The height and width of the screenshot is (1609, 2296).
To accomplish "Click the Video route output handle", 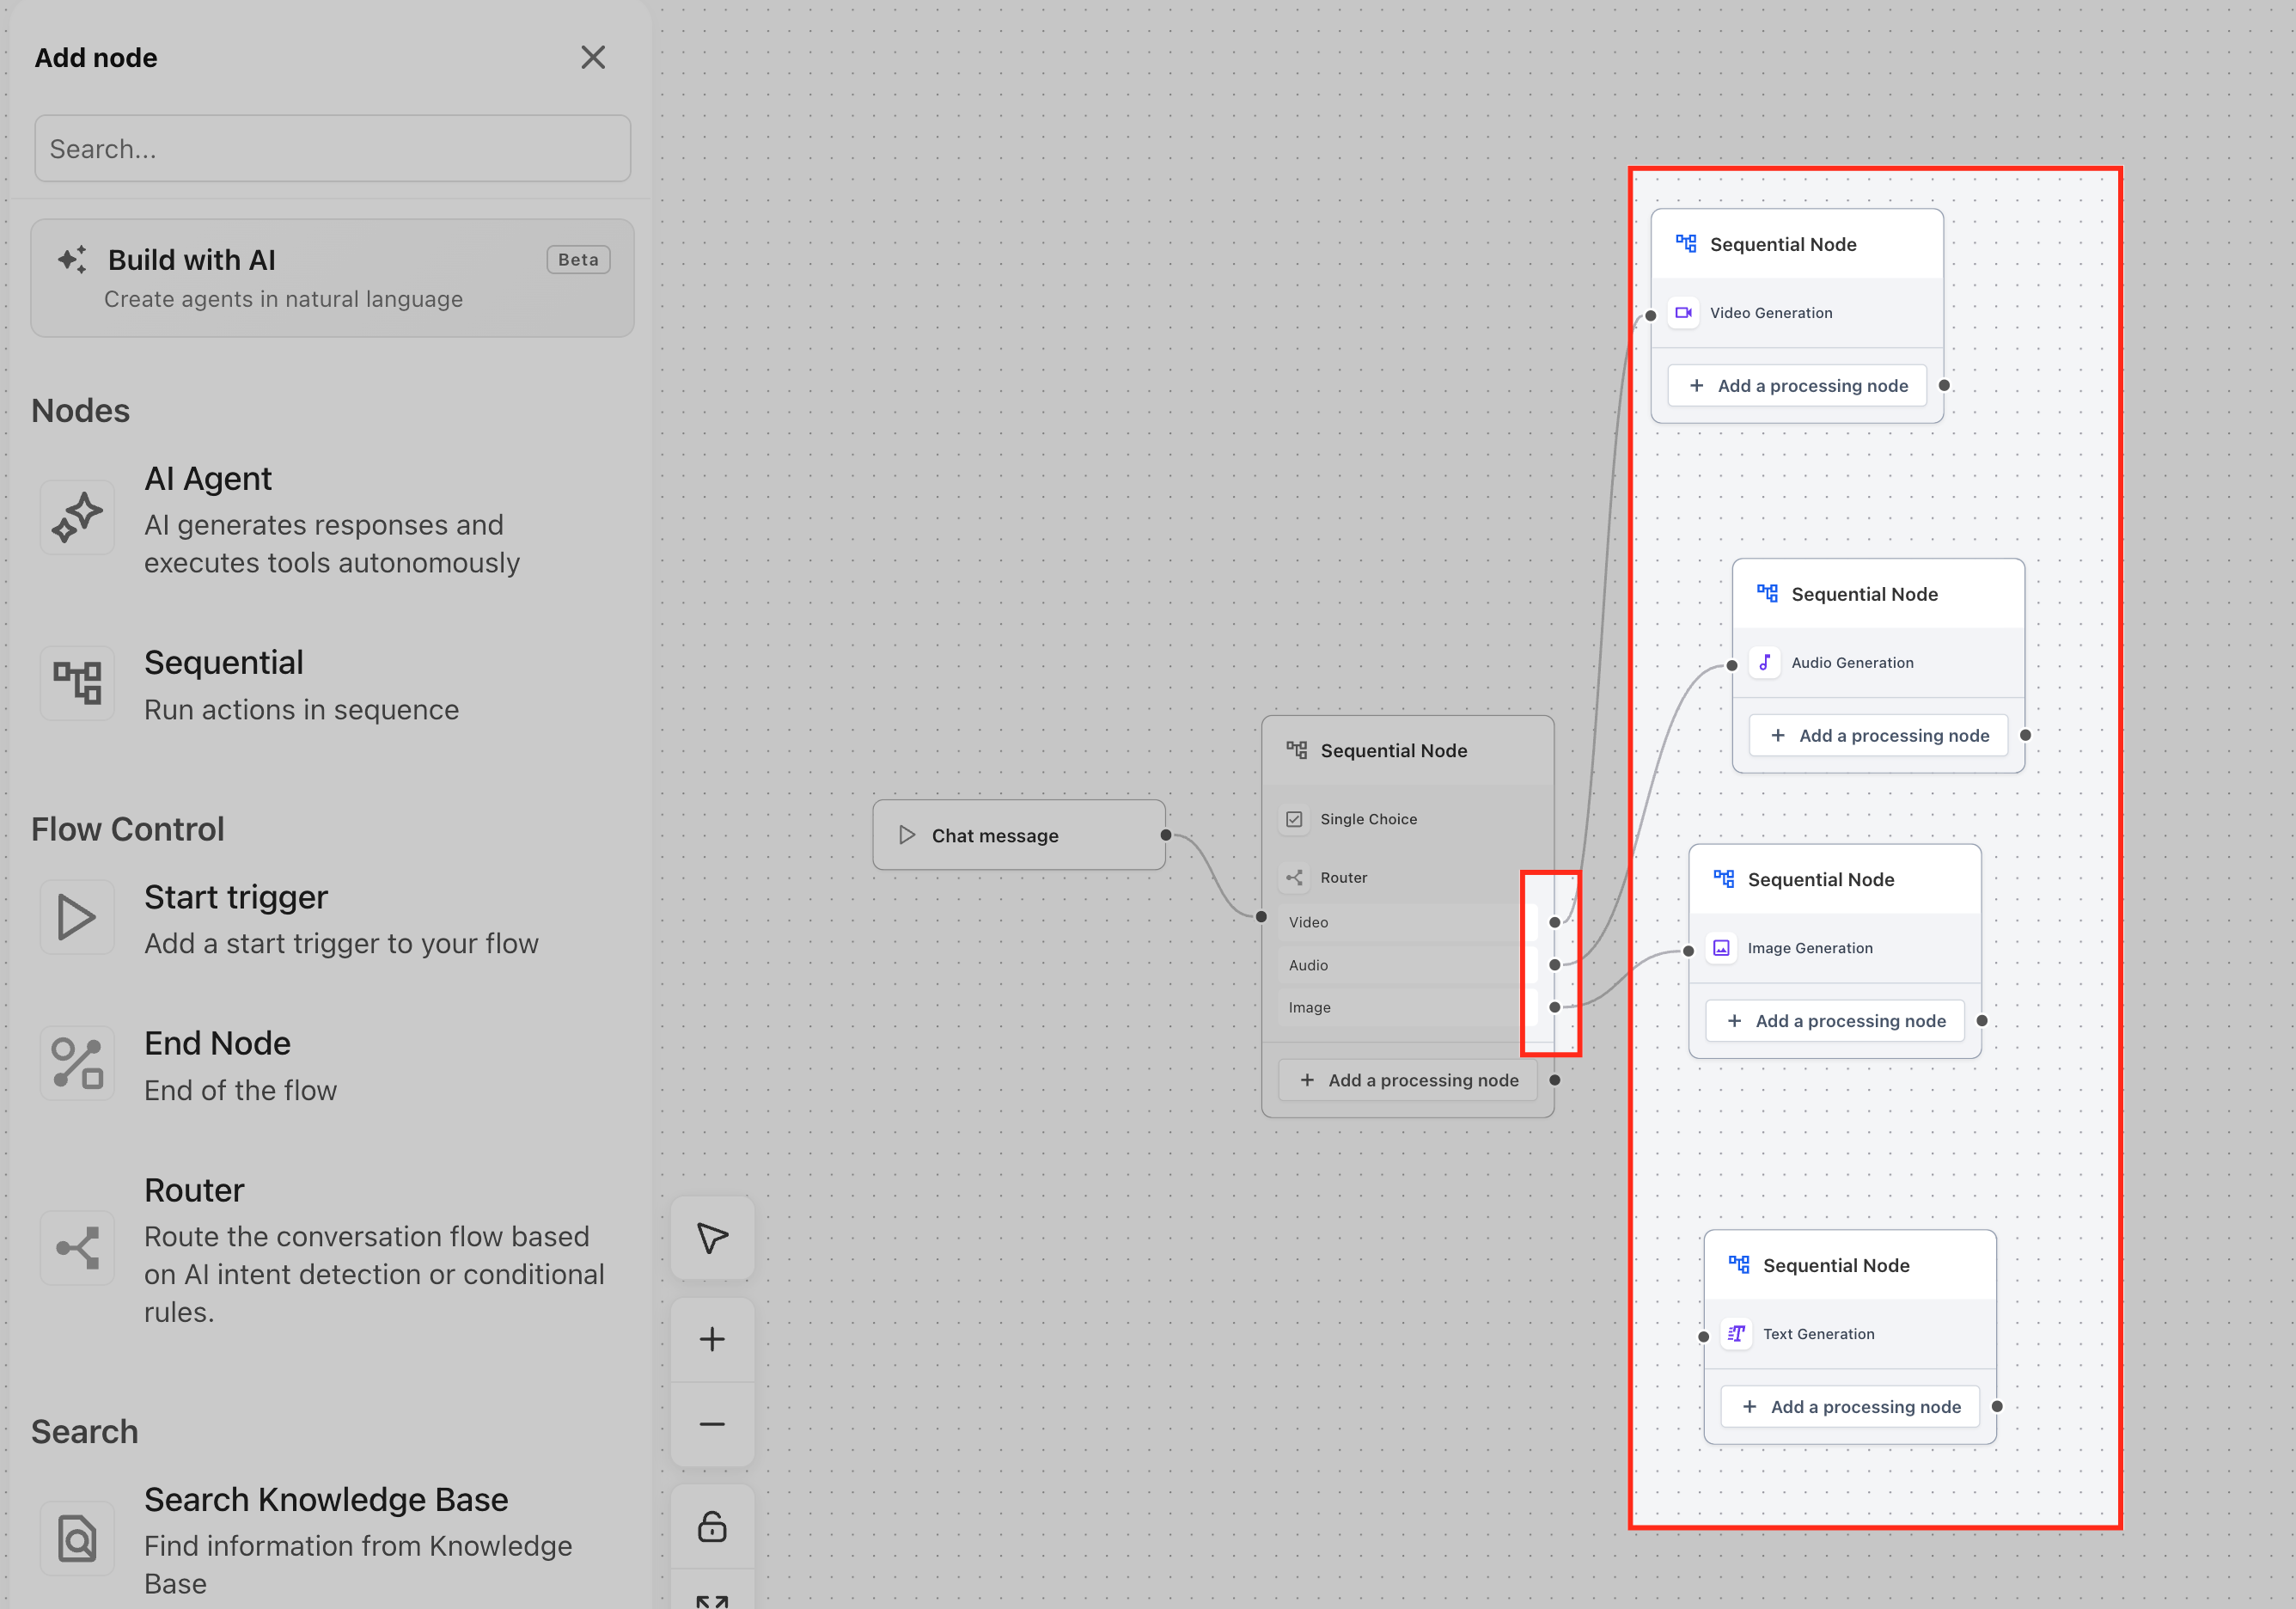I will tap(1554, 922).
